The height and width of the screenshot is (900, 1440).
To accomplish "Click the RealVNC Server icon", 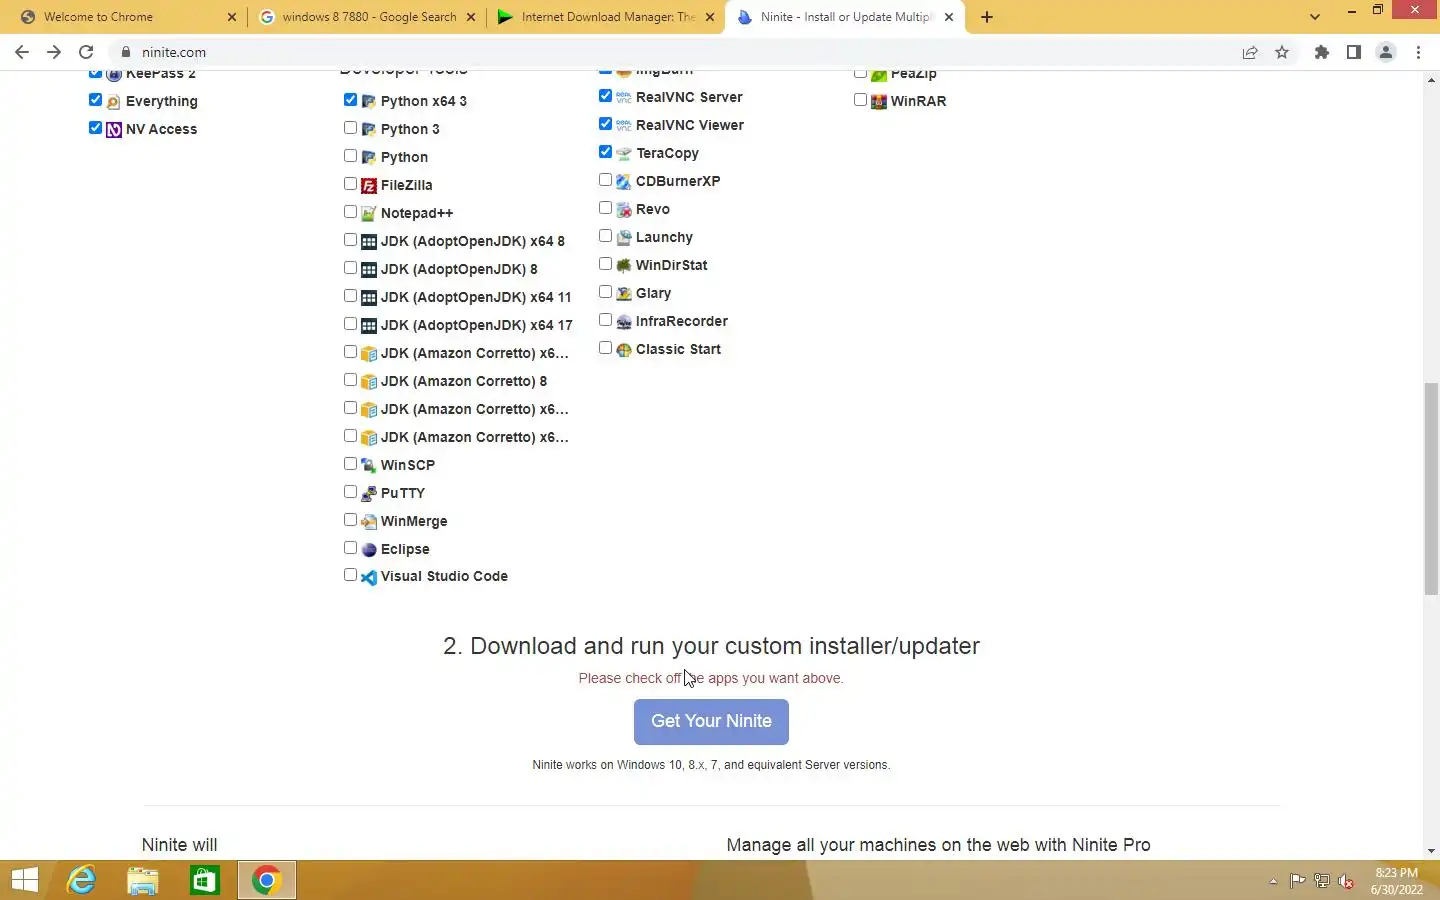I will pos(624,97).
